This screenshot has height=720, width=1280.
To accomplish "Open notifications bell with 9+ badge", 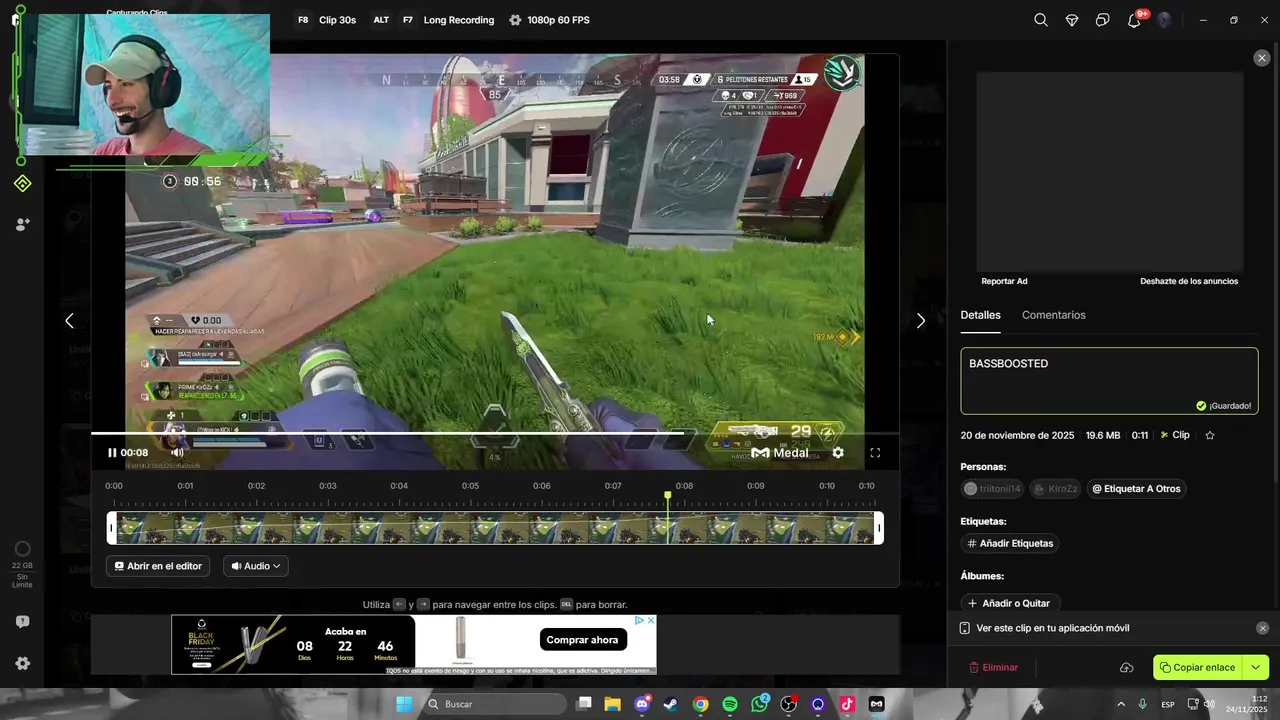I will click(1134, 20).
